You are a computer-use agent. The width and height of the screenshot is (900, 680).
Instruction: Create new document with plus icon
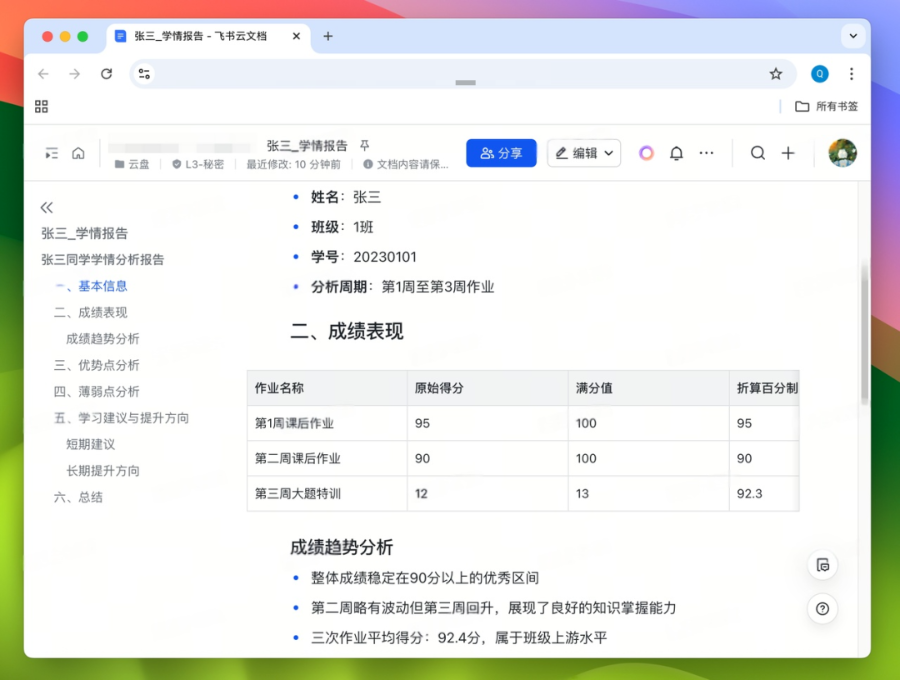pyautogui.click(x=788, y=153)
